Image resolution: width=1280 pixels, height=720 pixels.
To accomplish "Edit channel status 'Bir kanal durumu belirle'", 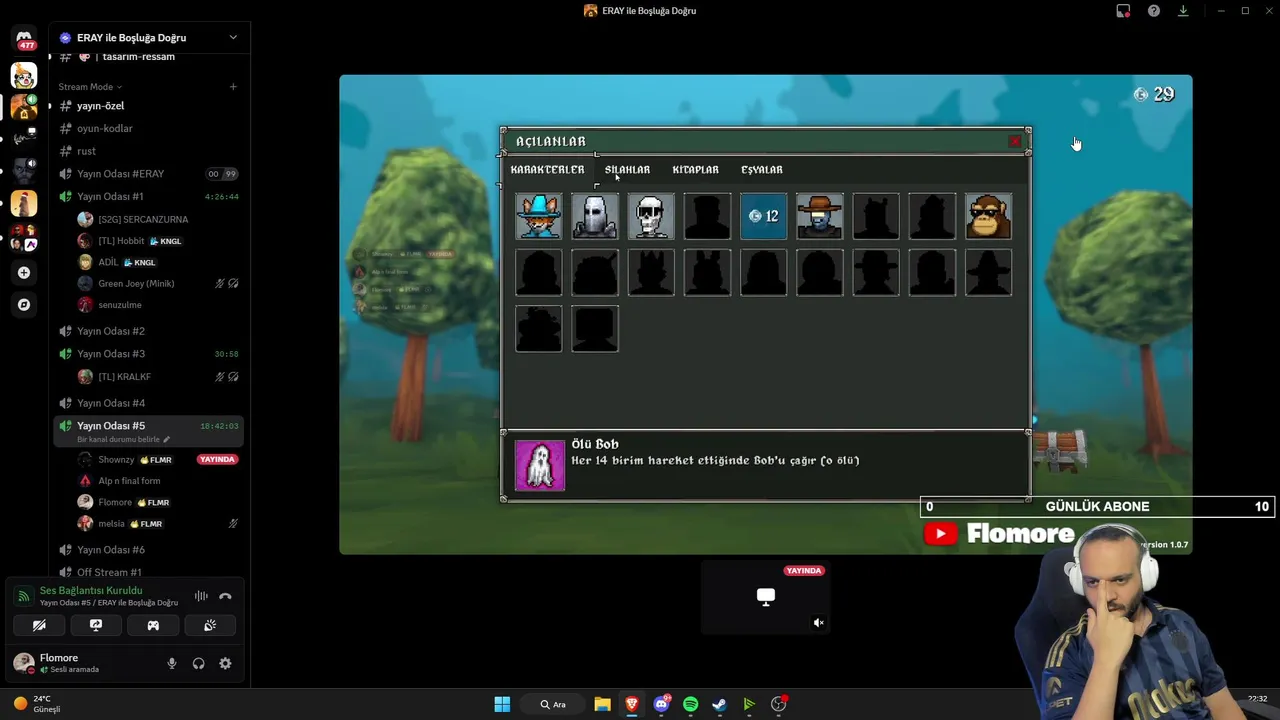I will tap(124, 440).
